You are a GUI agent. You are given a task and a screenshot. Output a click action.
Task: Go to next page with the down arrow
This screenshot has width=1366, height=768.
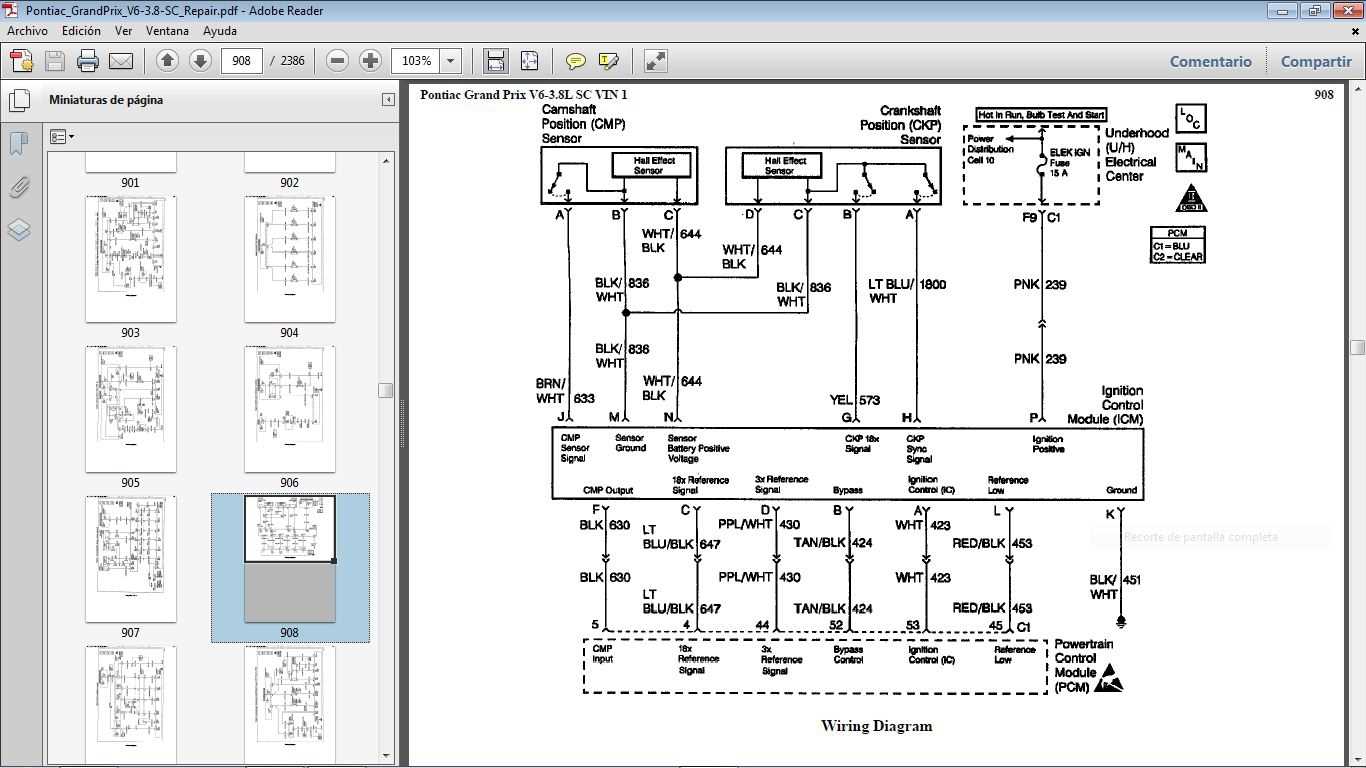(x=200, y=61)
